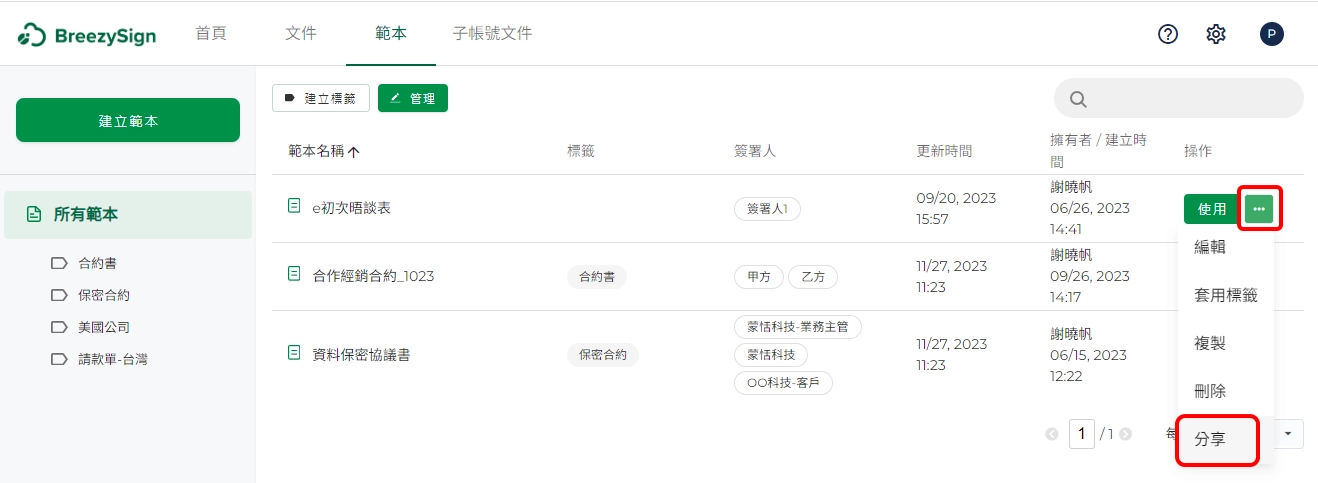Image resolution: width=1318 pixels, height=483 pixels.
Task: Go to next page arrow
Action: [x=1126, y=434]
